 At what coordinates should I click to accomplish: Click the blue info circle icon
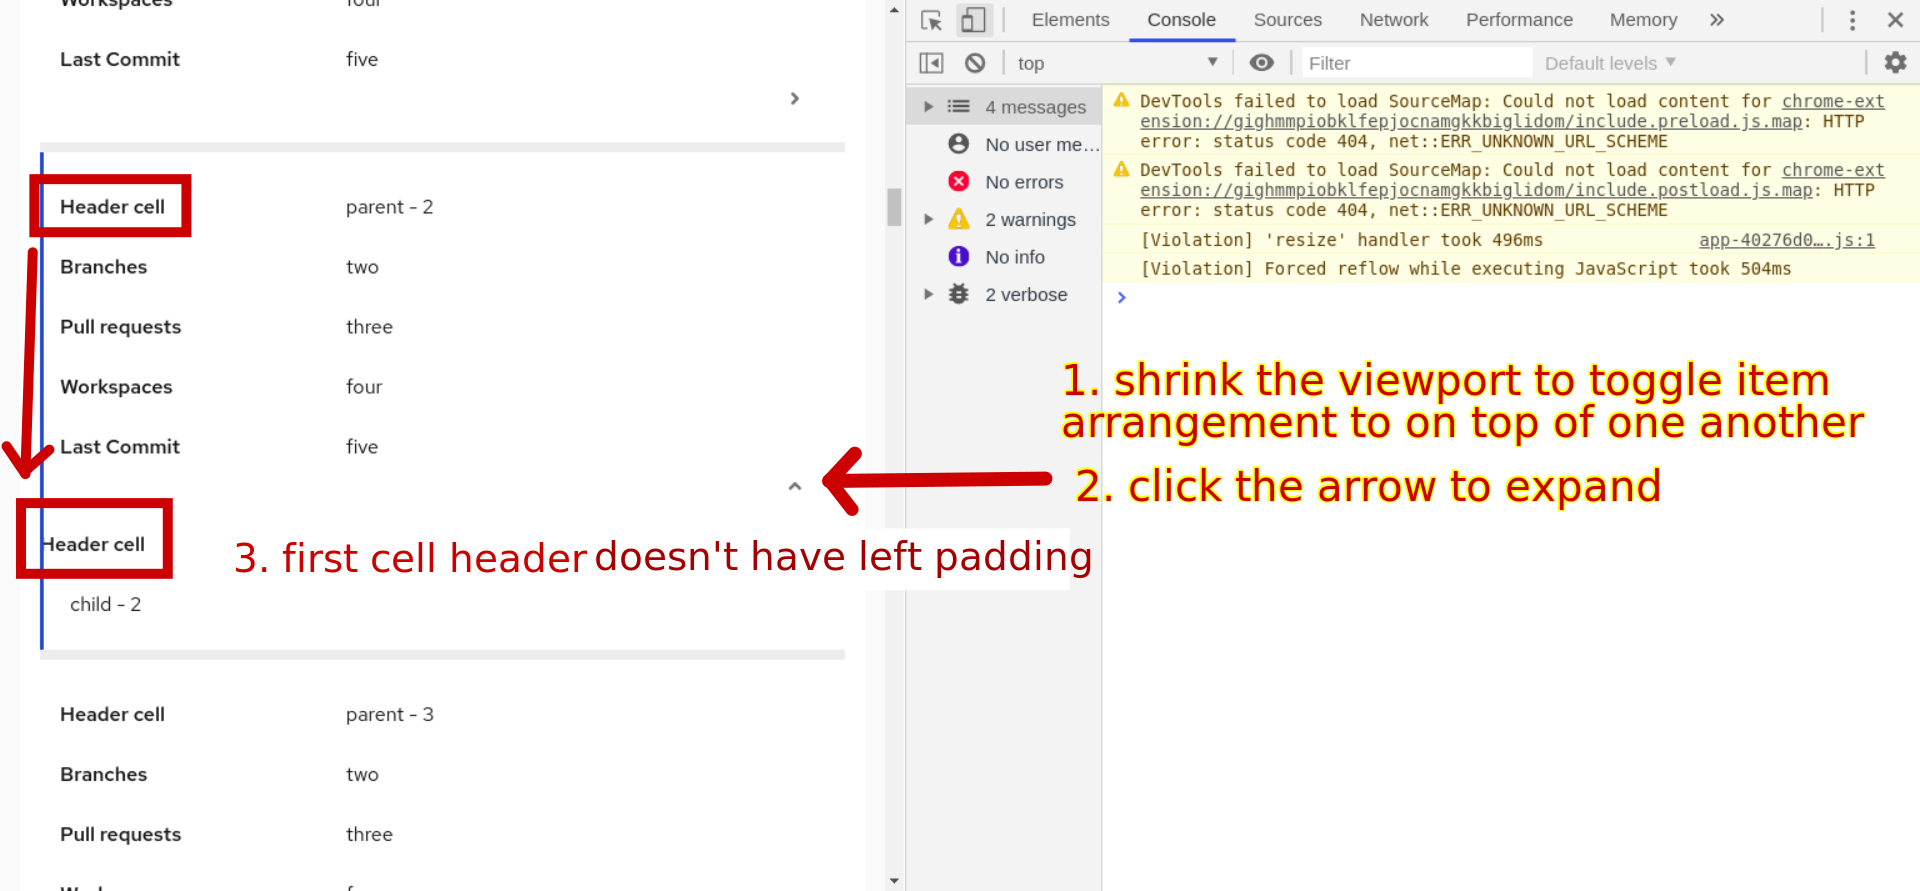coord(958,257)
